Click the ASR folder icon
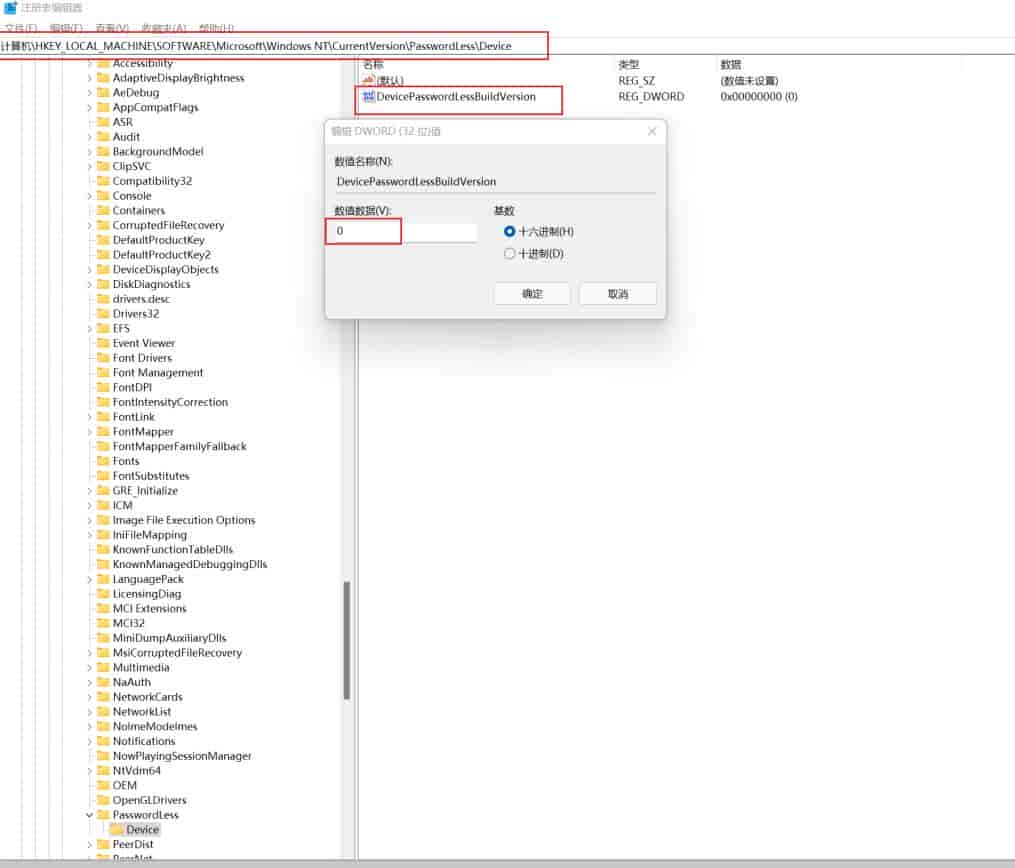The image size is (1015, 868). [103, 122]
